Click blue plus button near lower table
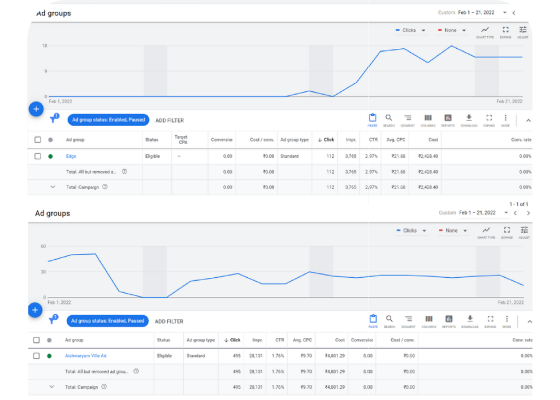The width and height of the screenshot is (560, 400). (x=35, y=310)
